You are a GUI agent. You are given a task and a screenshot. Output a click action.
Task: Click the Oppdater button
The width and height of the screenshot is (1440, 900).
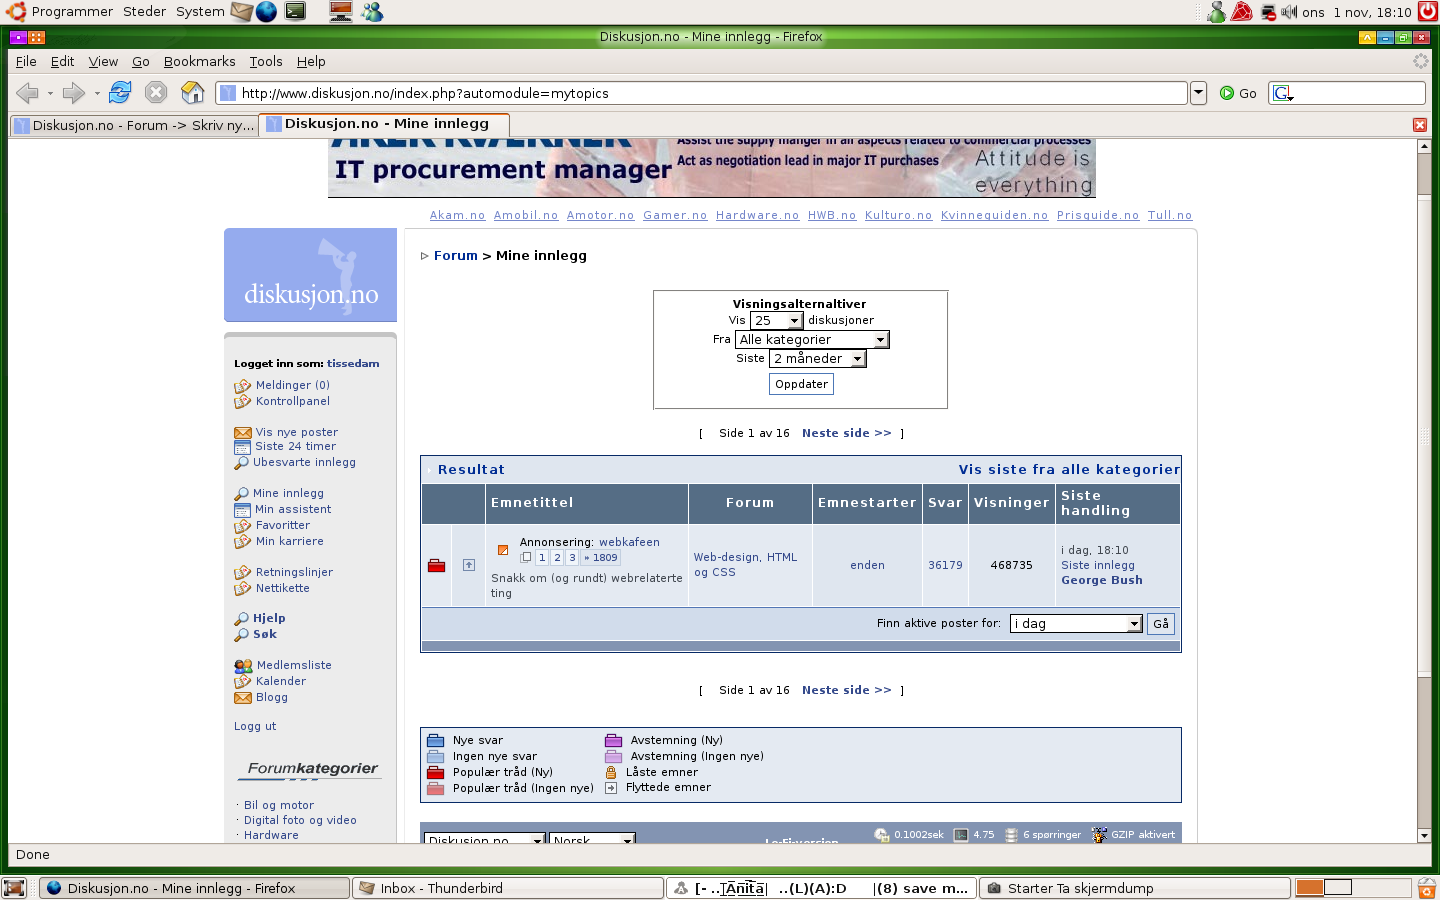[801, 384]
